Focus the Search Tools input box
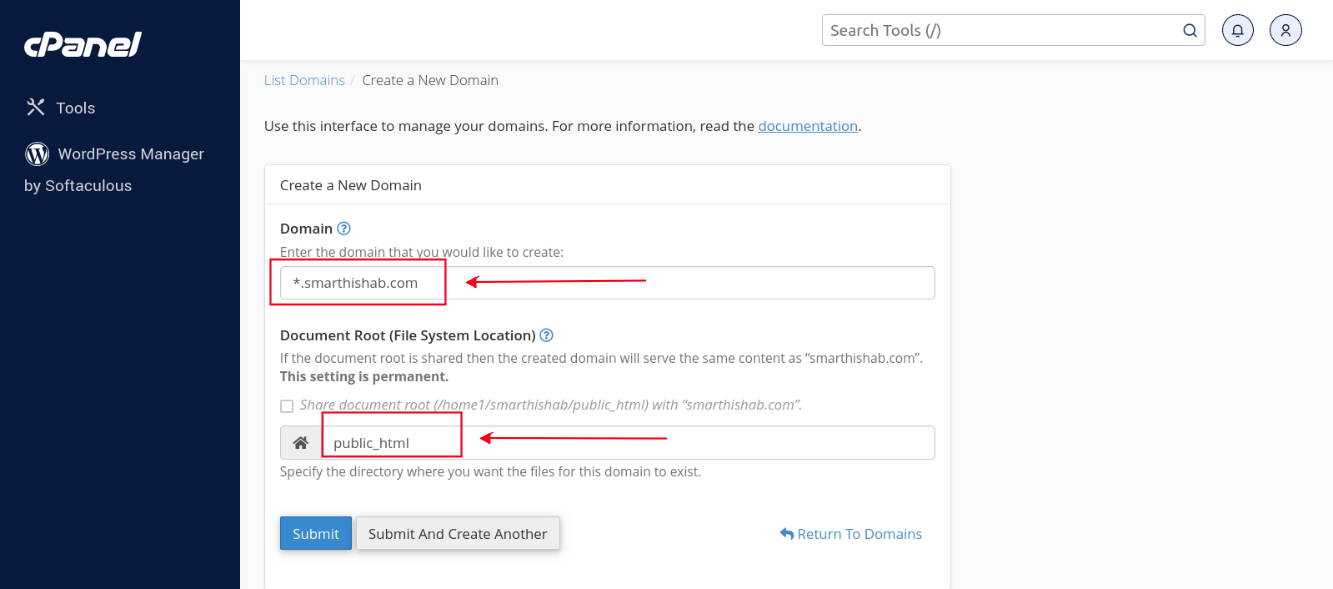The width and height of the screenshot is (1333, 589). 1000,30
